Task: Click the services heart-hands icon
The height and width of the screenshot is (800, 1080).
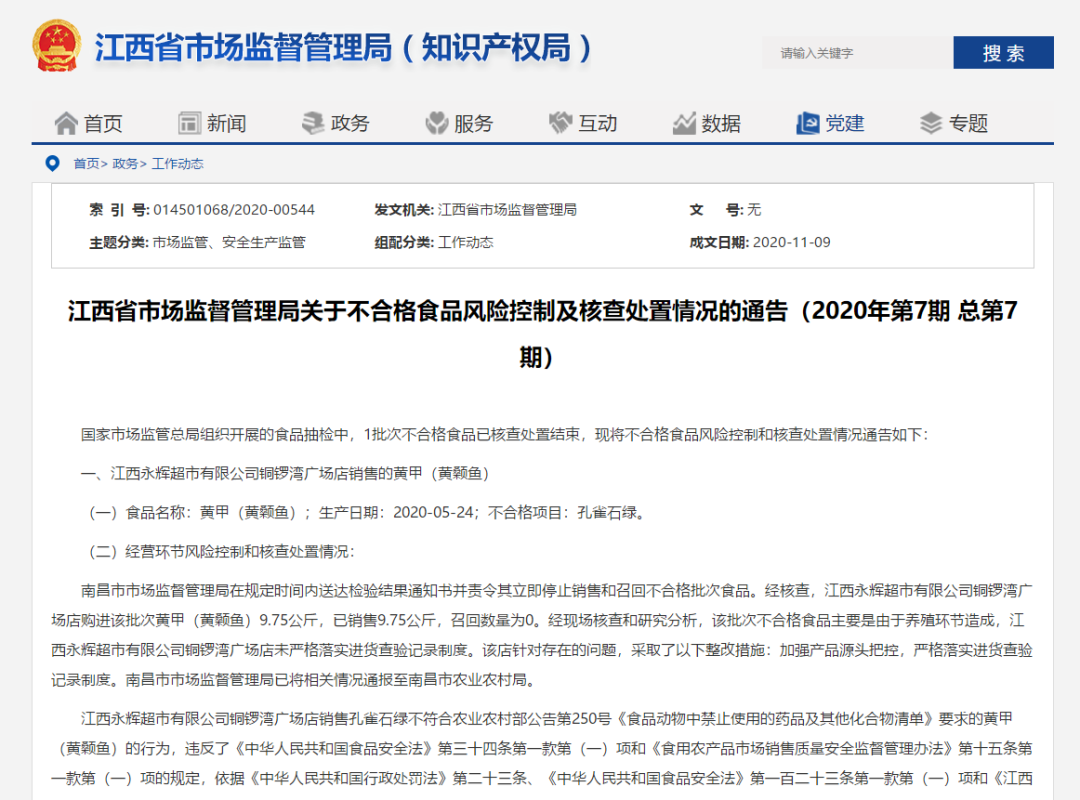Action: point(437,123)
